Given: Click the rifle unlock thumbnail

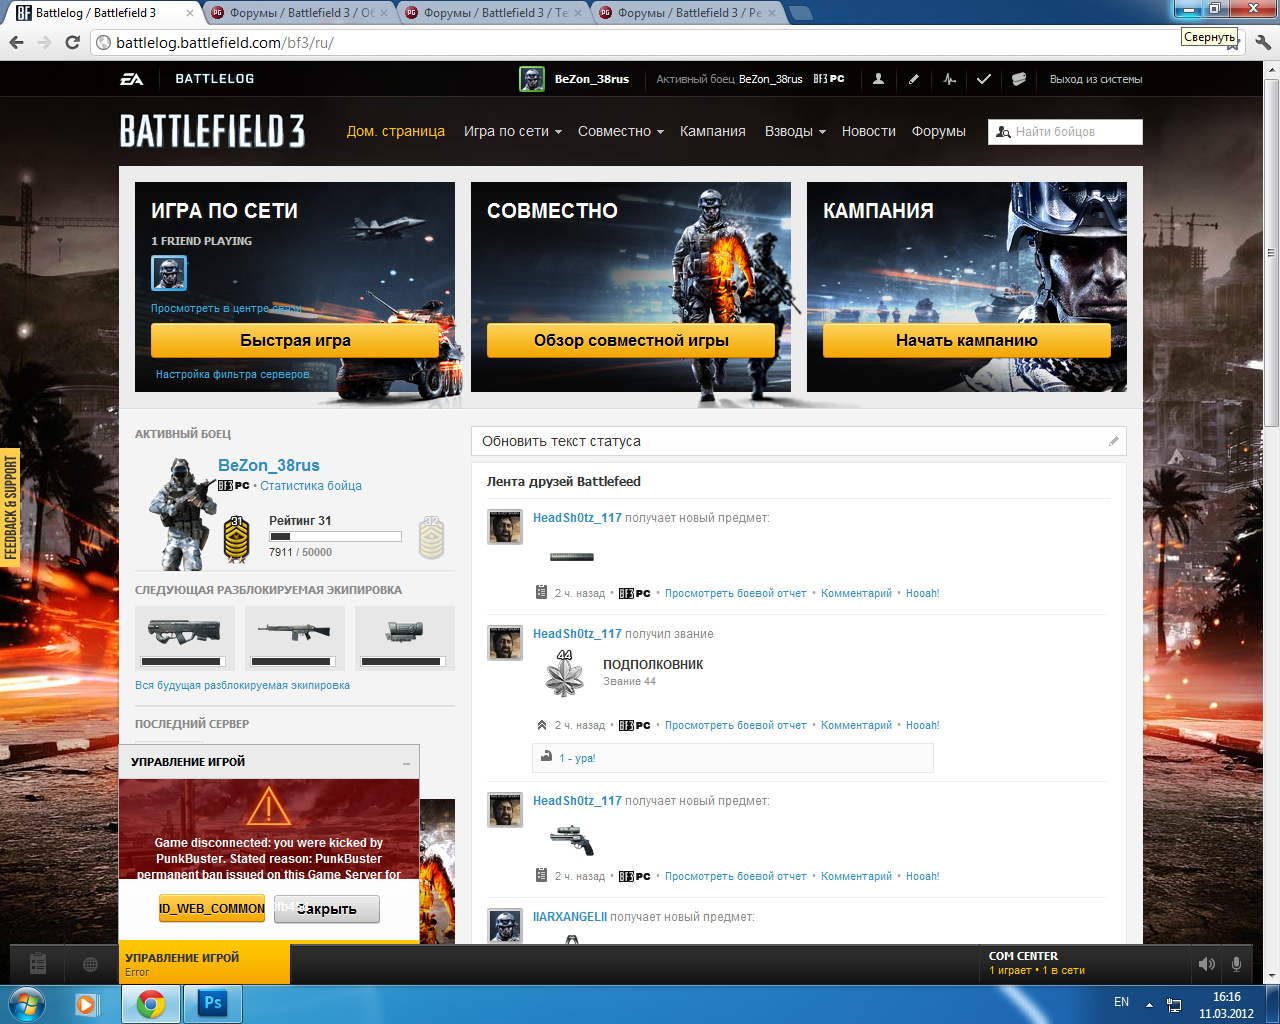Looking at the screenshot, I should coord(295,638).
